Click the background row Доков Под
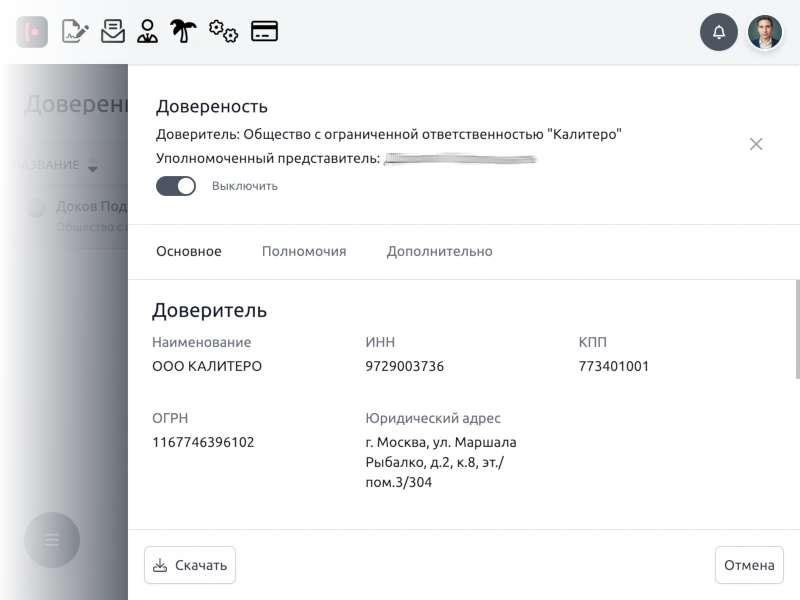This screenshot has width=800, height=600. pyautogui.click(x=77, y=216)
